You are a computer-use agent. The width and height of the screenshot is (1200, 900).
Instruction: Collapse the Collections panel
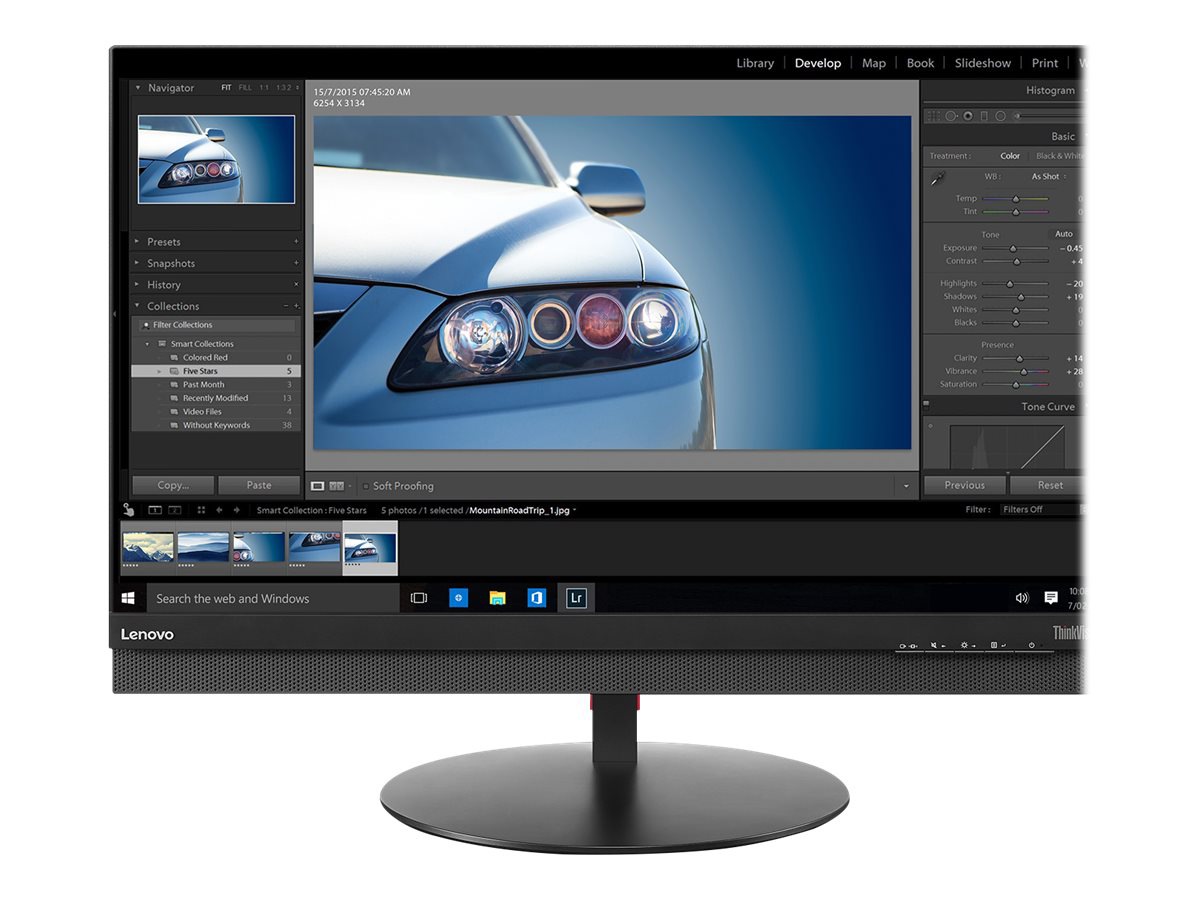coord(137,306)
